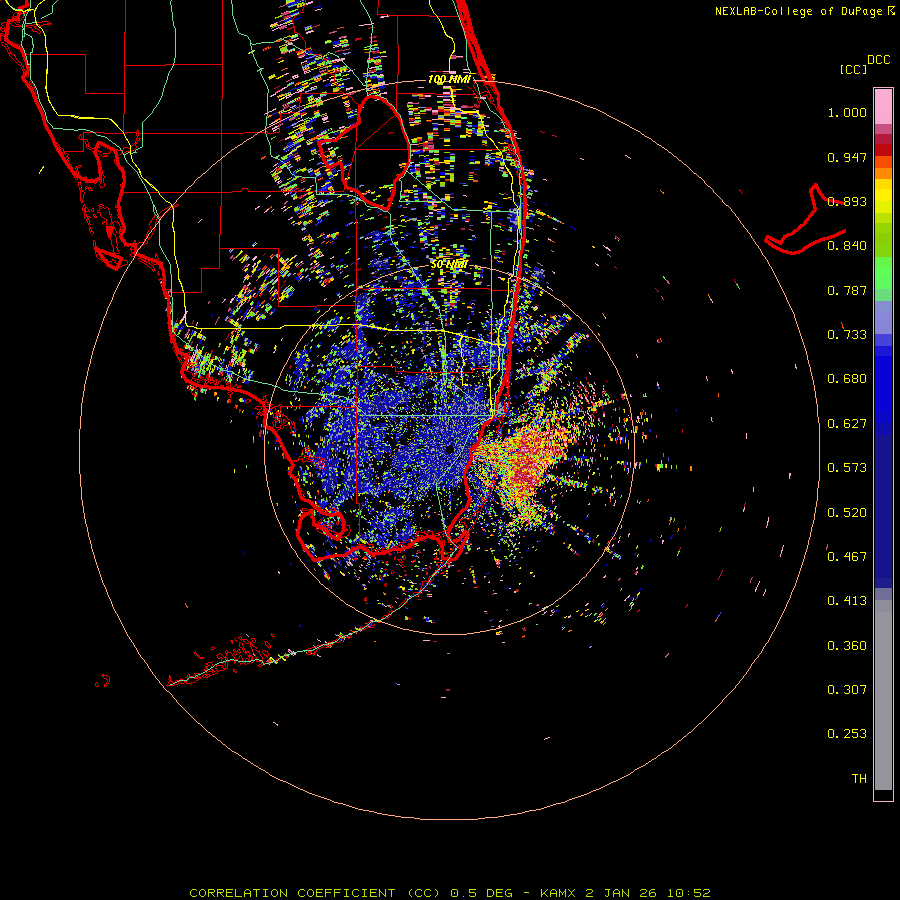Select the 1.000 legend value

click(x=847, y=112)
